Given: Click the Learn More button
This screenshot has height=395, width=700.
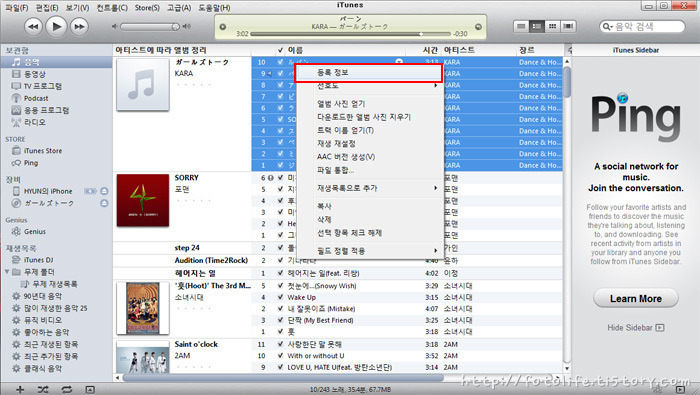Looking at the screenshot, I should click(636, 299).
